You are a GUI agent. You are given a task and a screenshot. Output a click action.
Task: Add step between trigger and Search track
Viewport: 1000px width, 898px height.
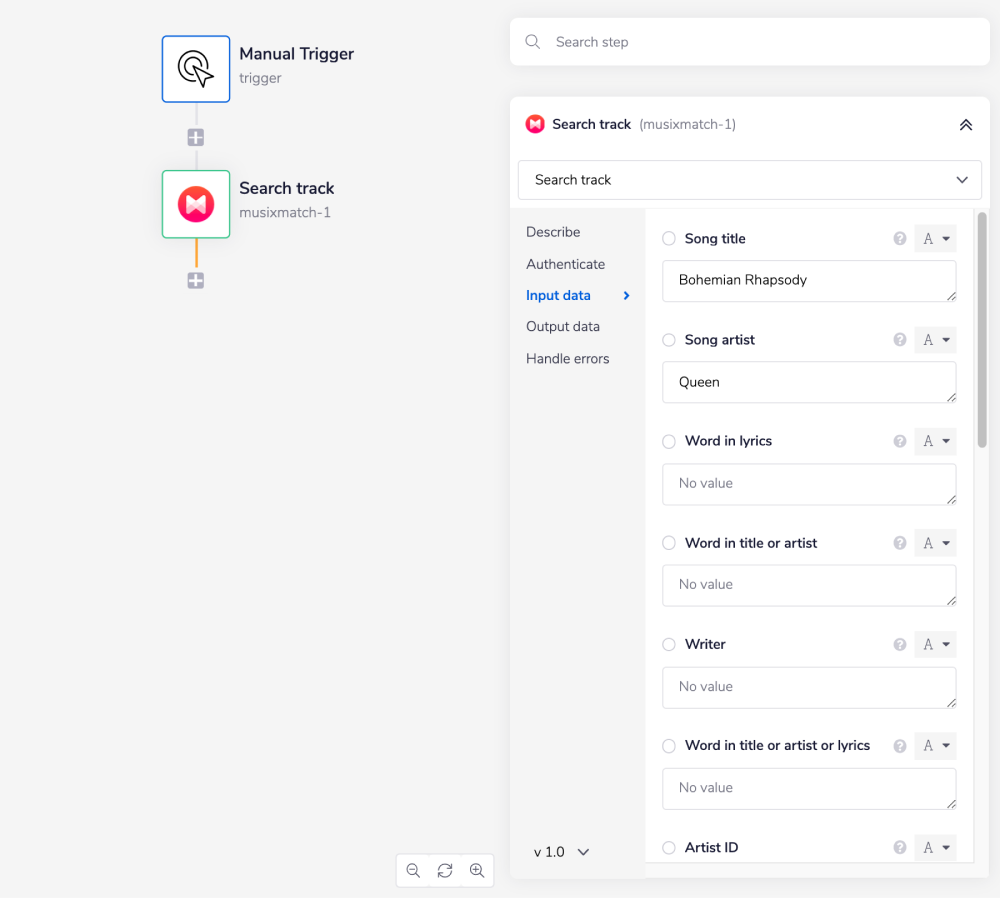point(196,138)
